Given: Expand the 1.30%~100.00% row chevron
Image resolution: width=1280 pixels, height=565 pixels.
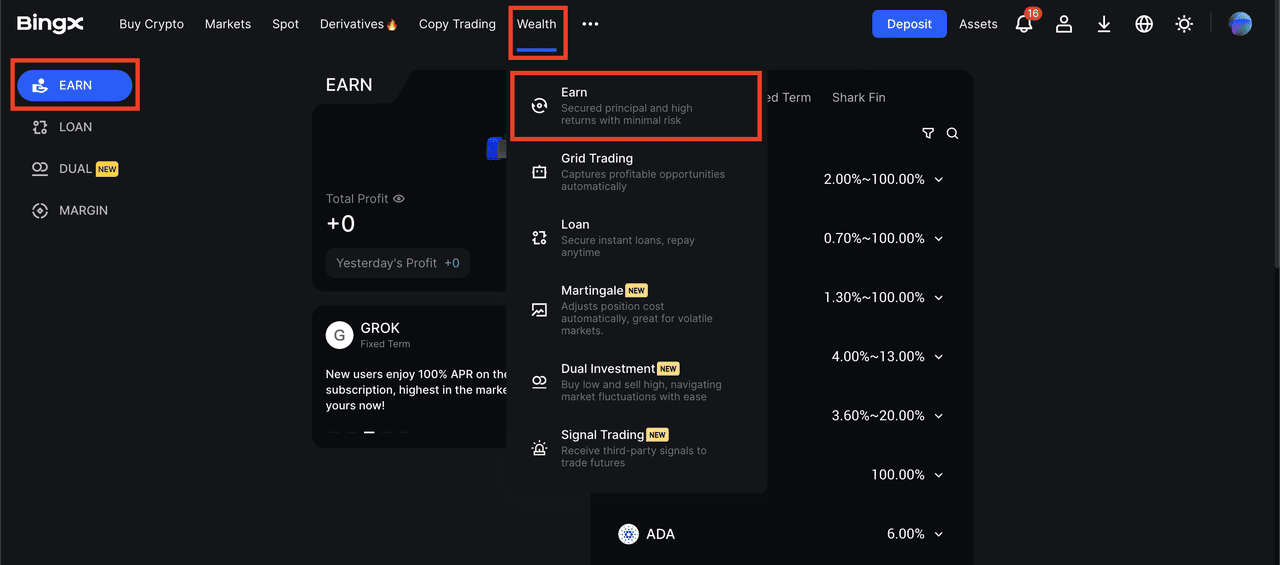Looking at the screenshot, I should pyautogui.click(x=939, y=297).
